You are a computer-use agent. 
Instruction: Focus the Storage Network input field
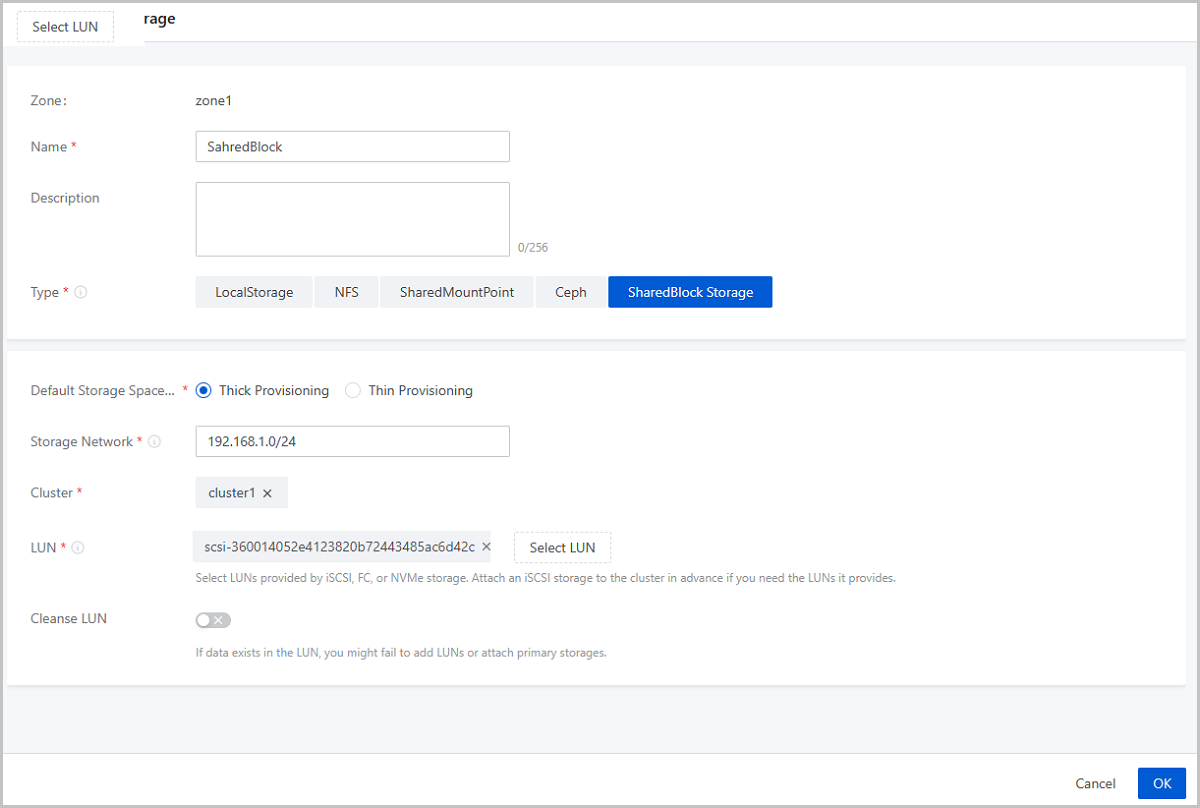pyautogui.click(x=352, y=441)
